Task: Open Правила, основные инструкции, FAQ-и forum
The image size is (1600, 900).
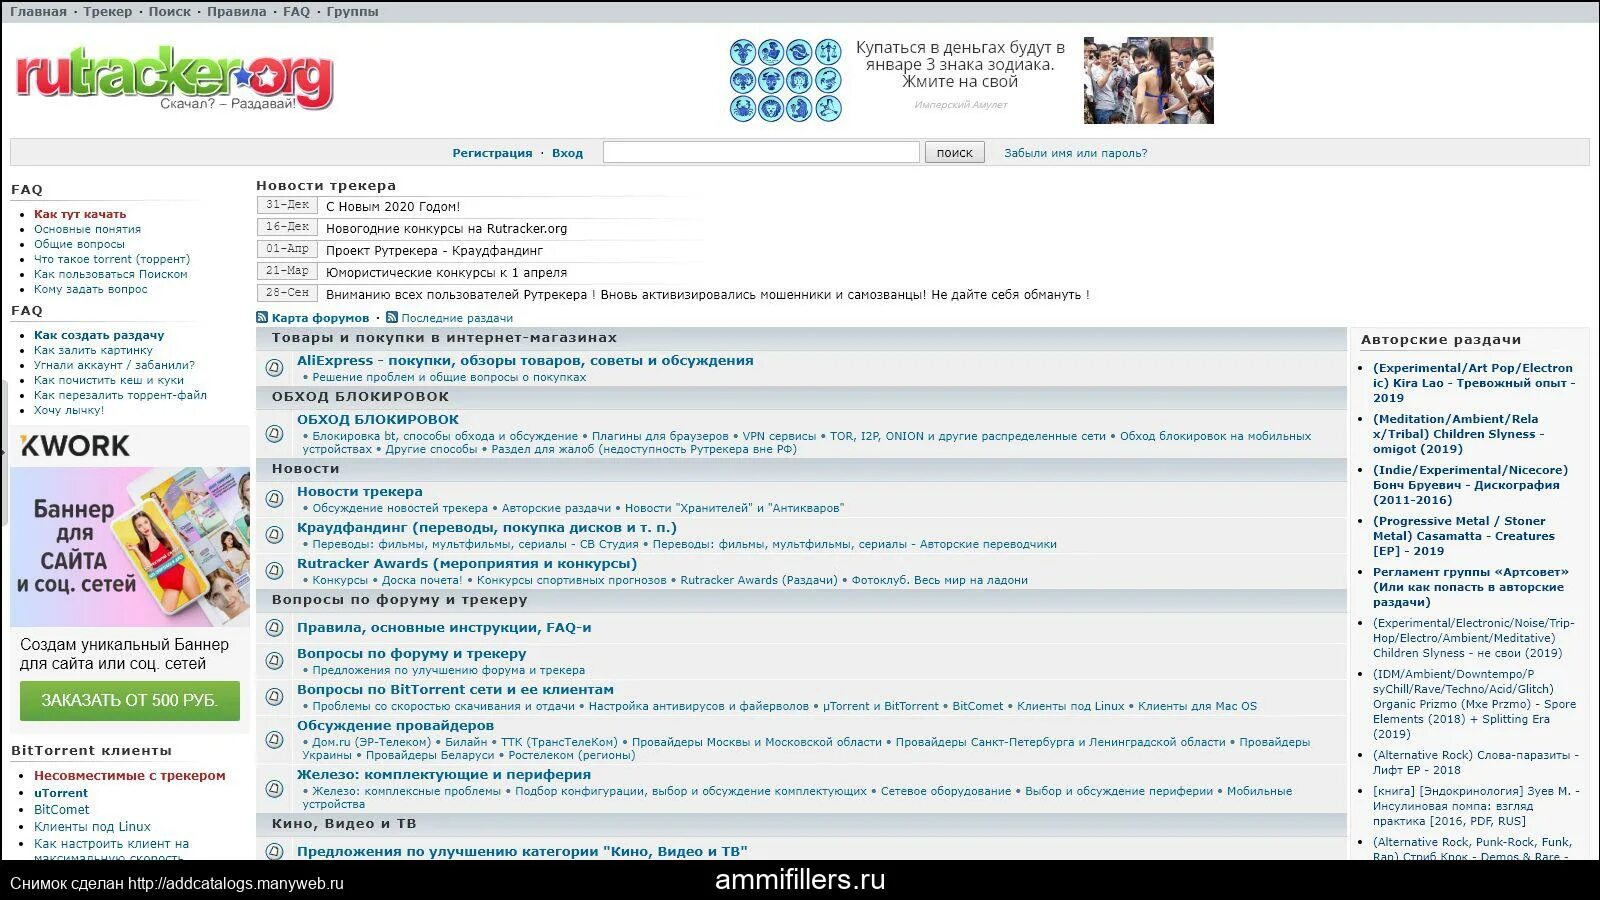Action: click(444, 628)
